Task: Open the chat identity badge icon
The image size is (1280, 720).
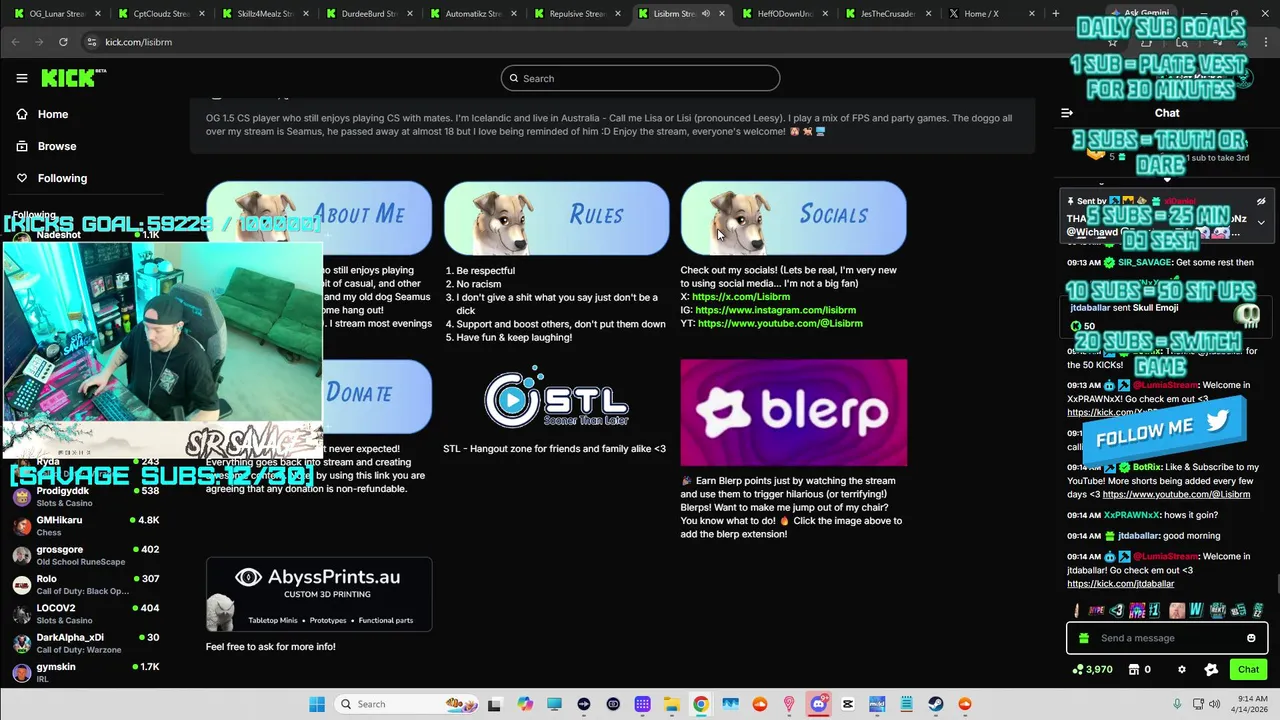Action: pos(1211,670)
